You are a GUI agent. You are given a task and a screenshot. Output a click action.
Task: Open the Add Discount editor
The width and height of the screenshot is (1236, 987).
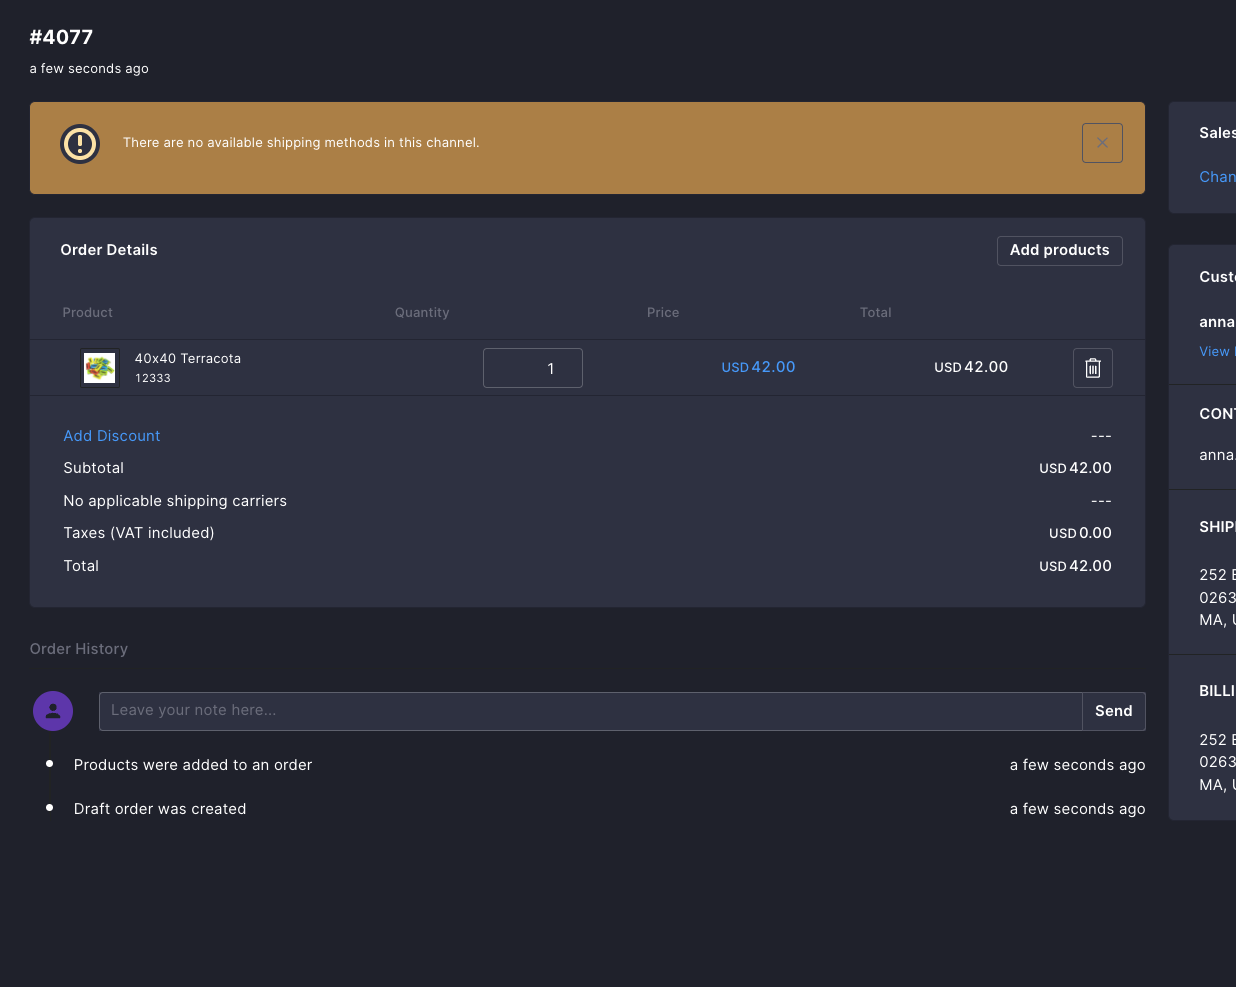[111, 435]
